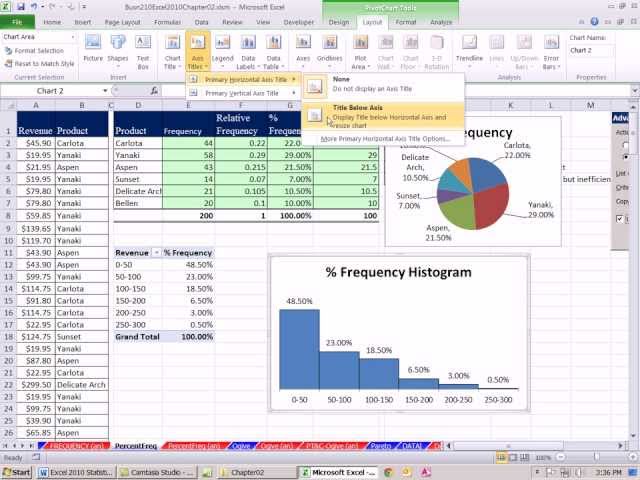640x480 pixels.
Task: Open the File tab
Action: (x=17, y=22)
